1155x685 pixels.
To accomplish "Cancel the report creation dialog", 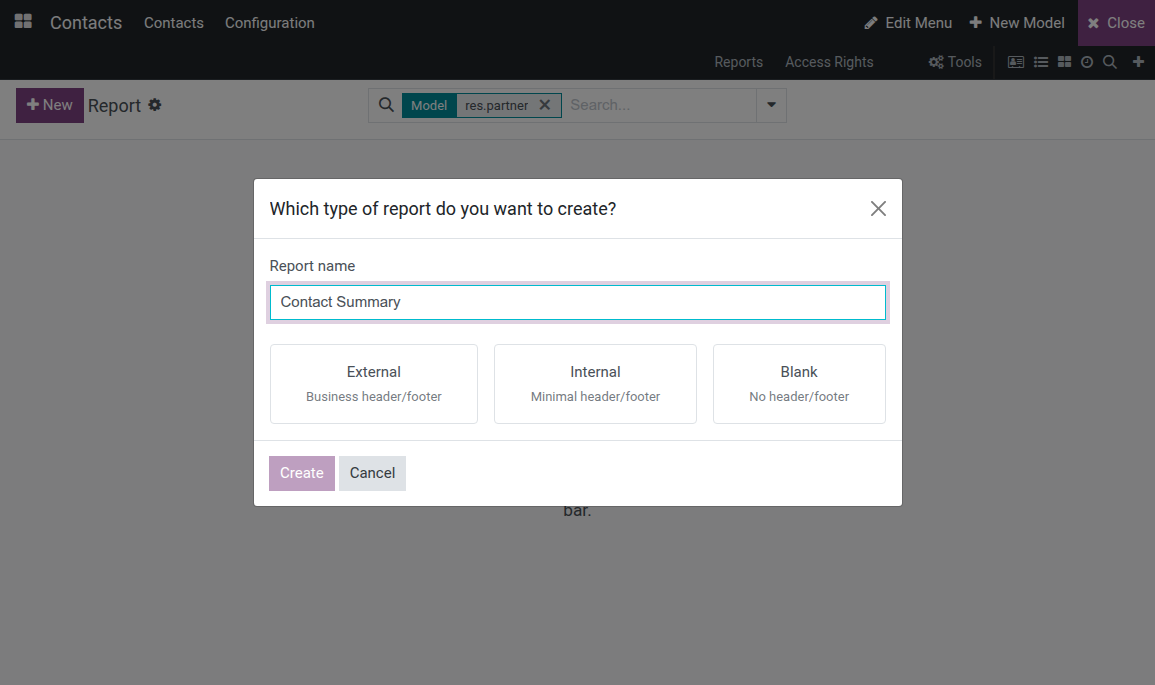I will [372, 473].
